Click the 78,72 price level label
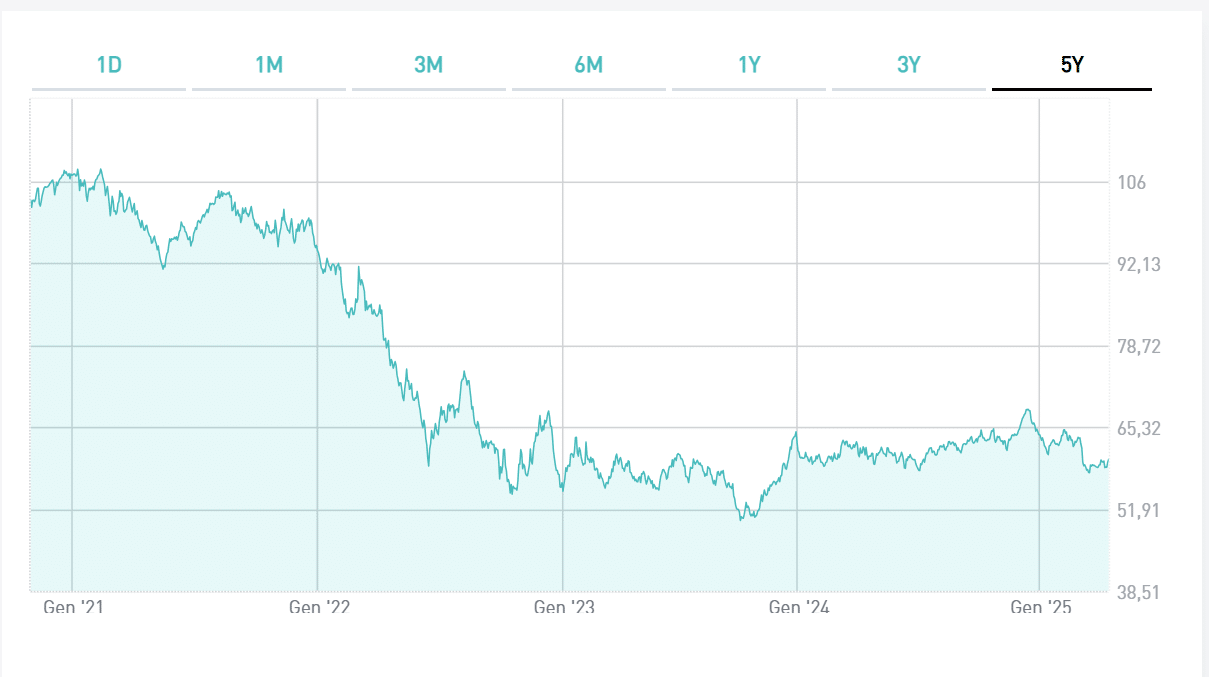Viewport: 1209px width, 677px height. pos(1138,347)
